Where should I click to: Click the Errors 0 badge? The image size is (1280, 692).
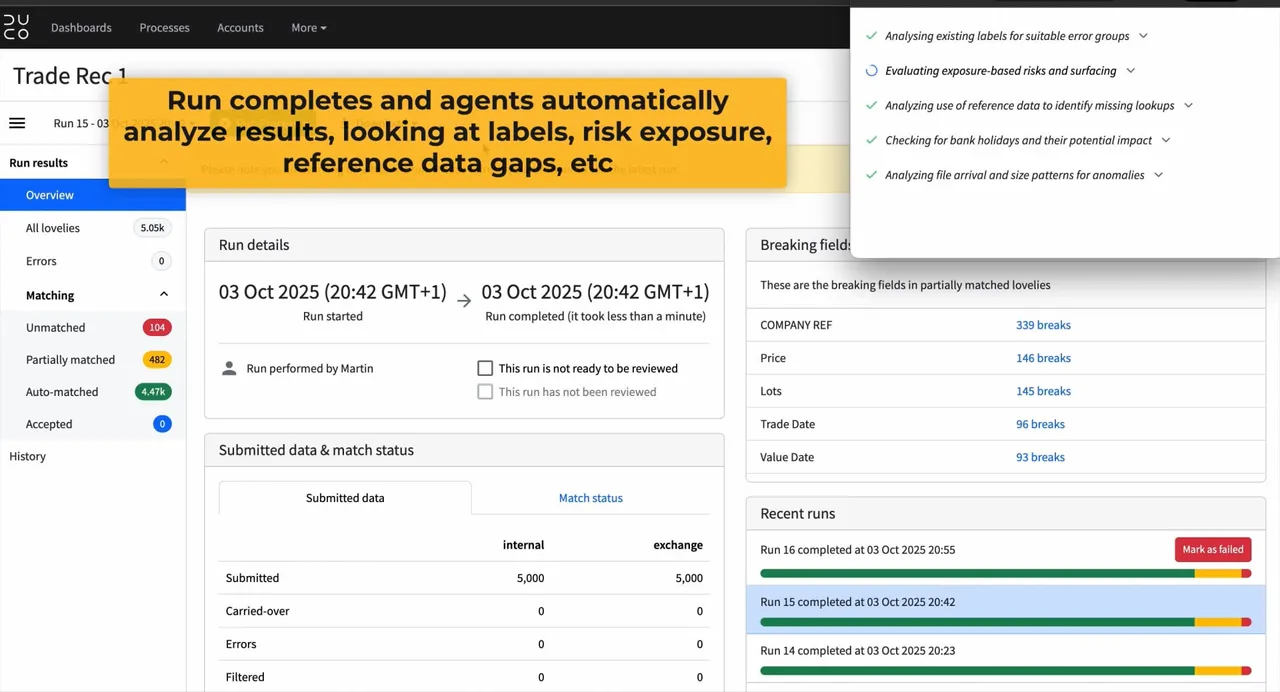coord(162,261)
